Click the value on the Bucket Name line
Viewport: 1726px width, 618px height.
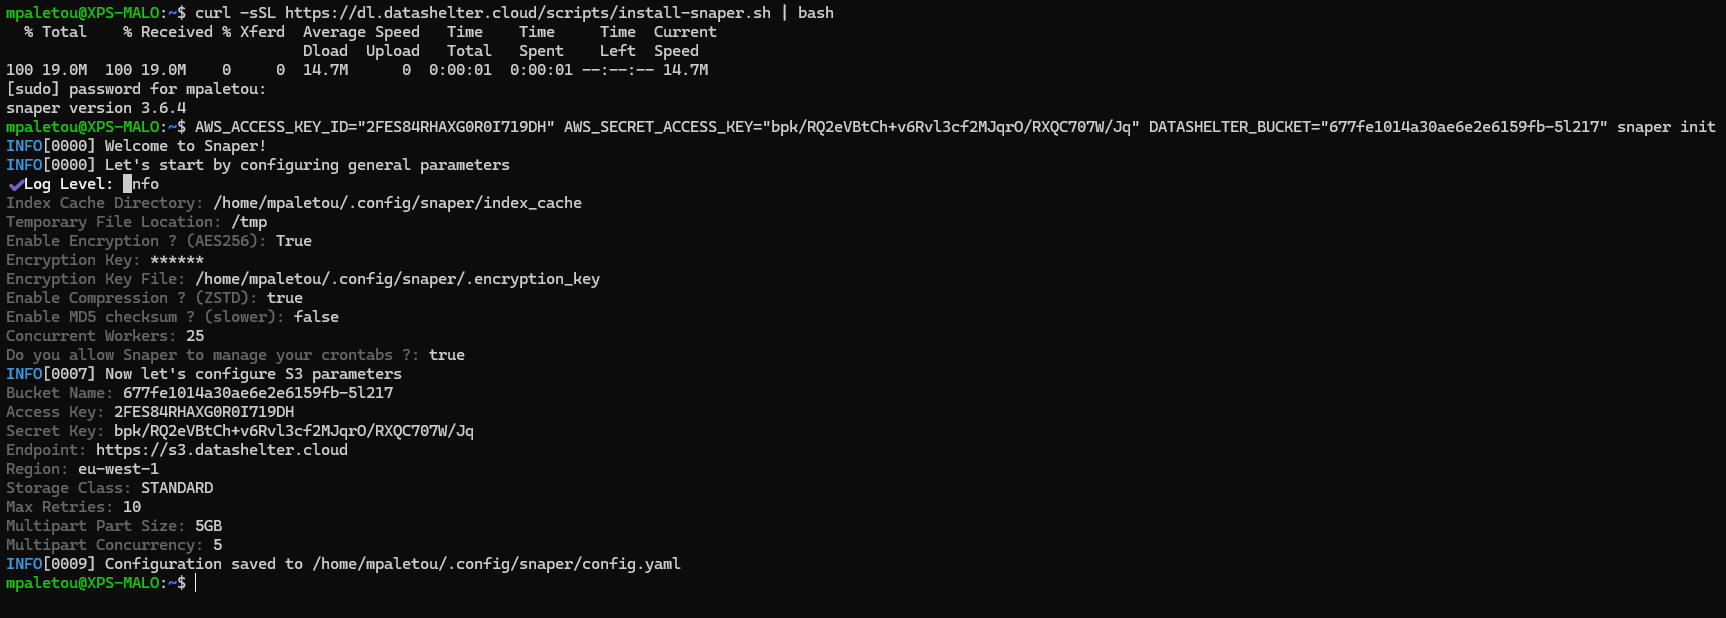257,393
